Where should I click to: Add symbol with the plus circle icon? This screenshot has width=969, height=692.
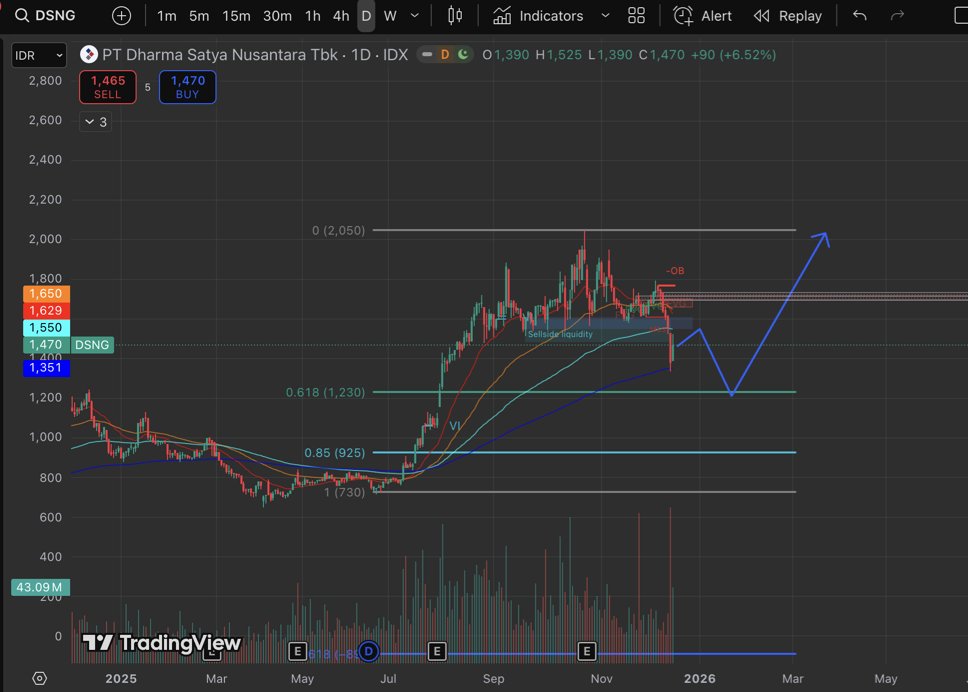tap(121, 15)
